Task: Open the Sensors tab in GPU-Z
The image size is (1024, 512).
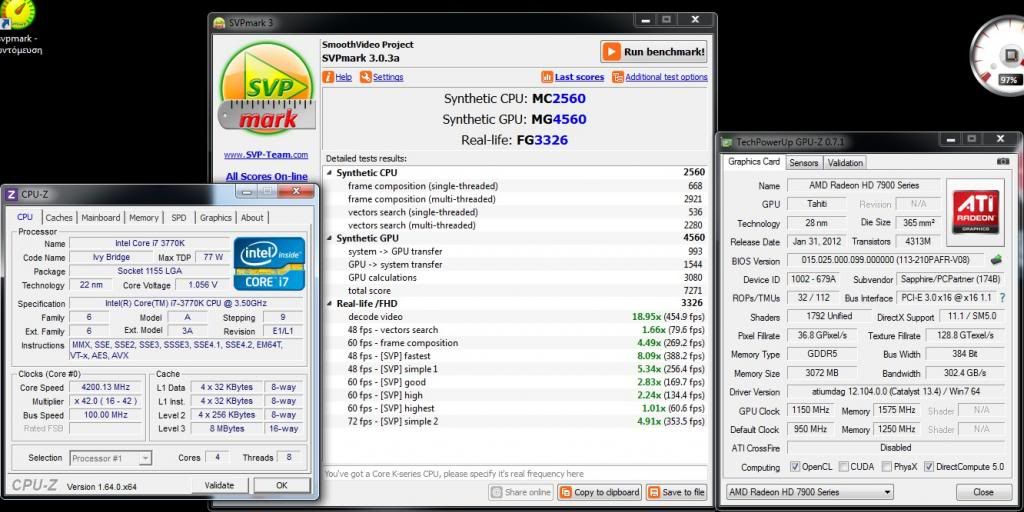Action: click(803, 163)
